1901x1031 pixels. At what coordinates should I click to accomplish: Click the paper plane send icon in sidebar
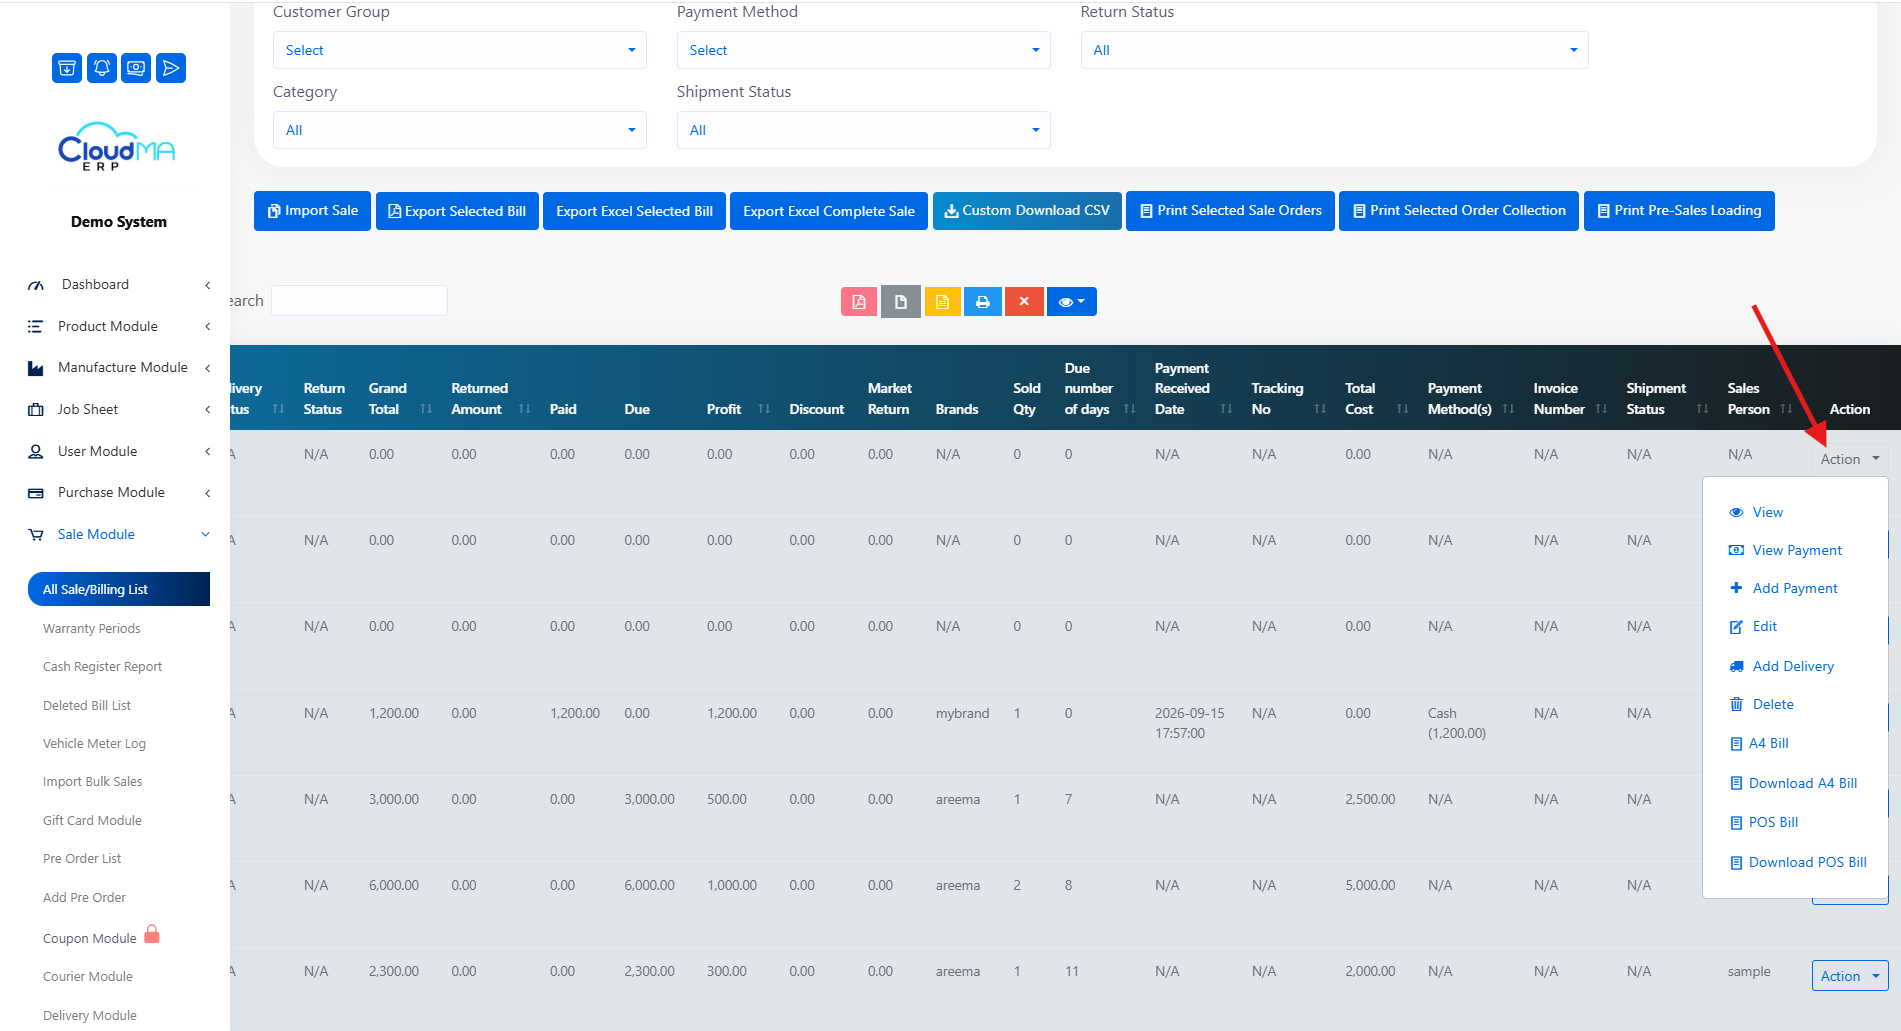pos(171,68)
